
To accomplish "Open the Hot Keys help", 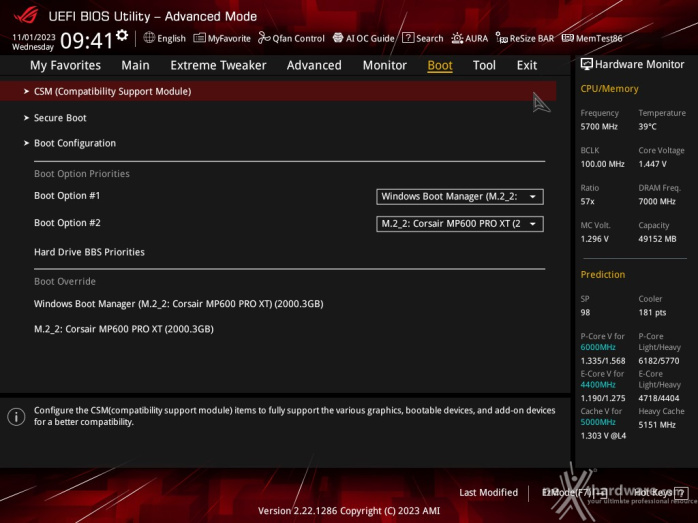I will pos(660,493).
